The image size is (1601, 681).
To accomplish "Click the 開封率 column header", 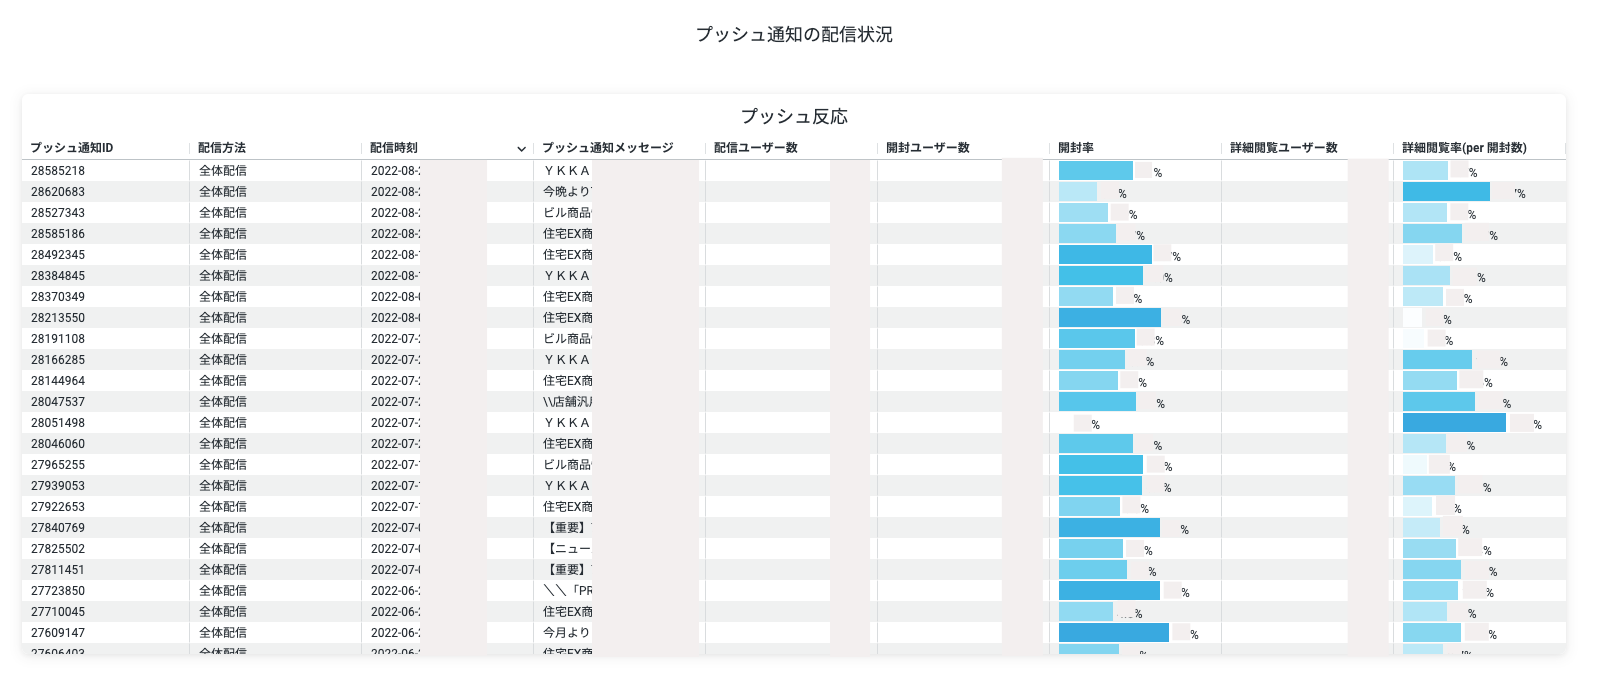I will click(1076, 148).
